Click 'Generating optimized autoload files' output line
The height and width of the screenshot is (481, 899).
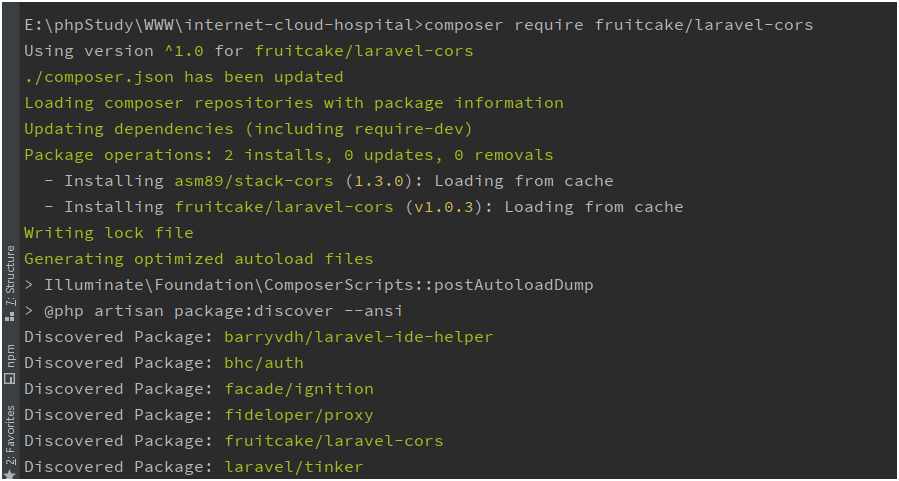click(x=199, y=259)
